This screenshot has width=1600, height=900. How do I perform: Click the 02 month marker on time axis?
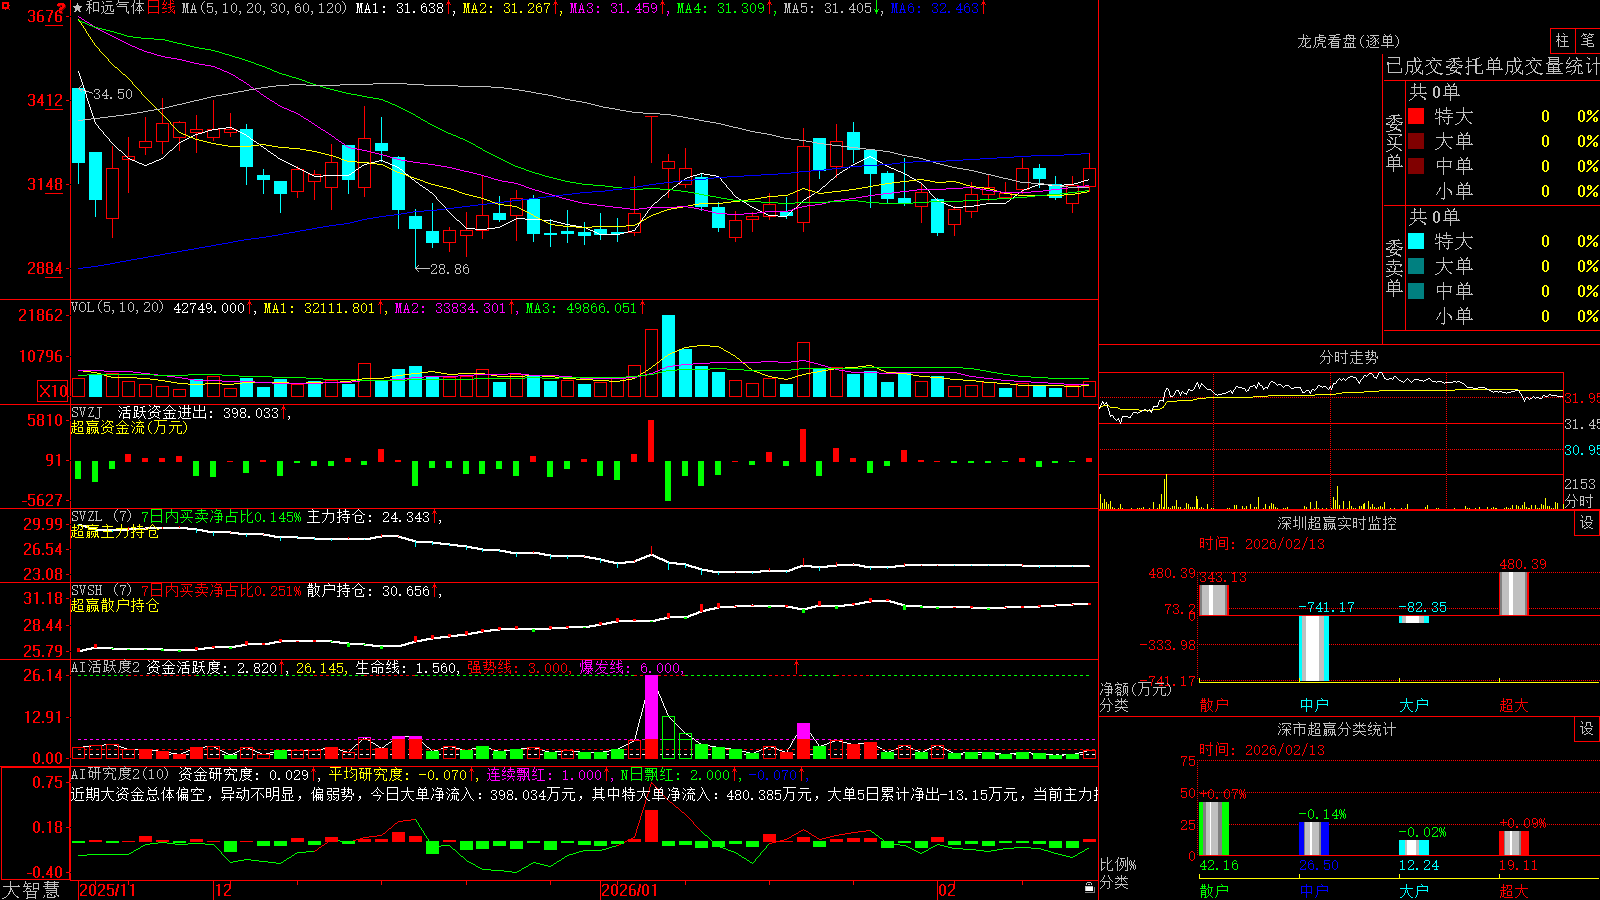pyautogui.click(x=947, y=890)
